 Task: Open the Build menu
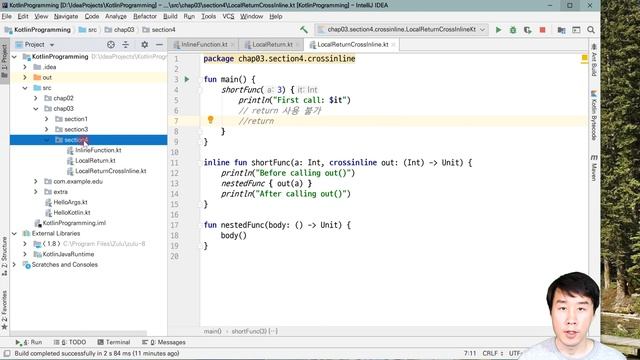click(170, 16)
